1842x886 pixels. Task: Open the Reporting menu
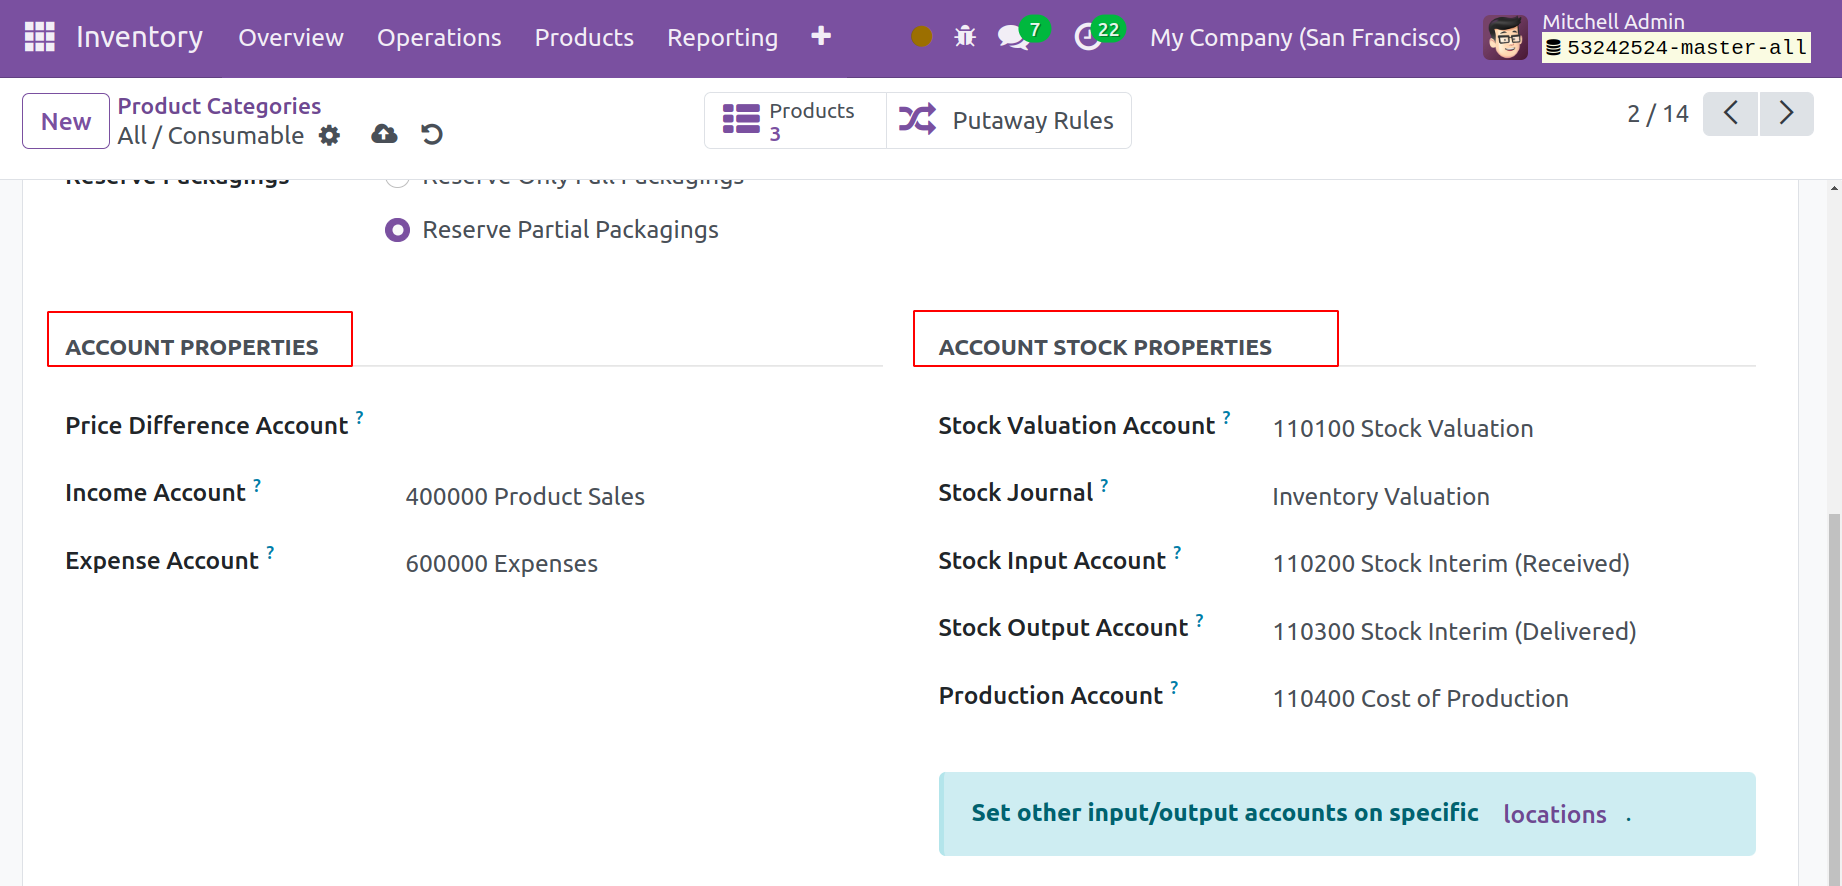(x=722, y=38)
